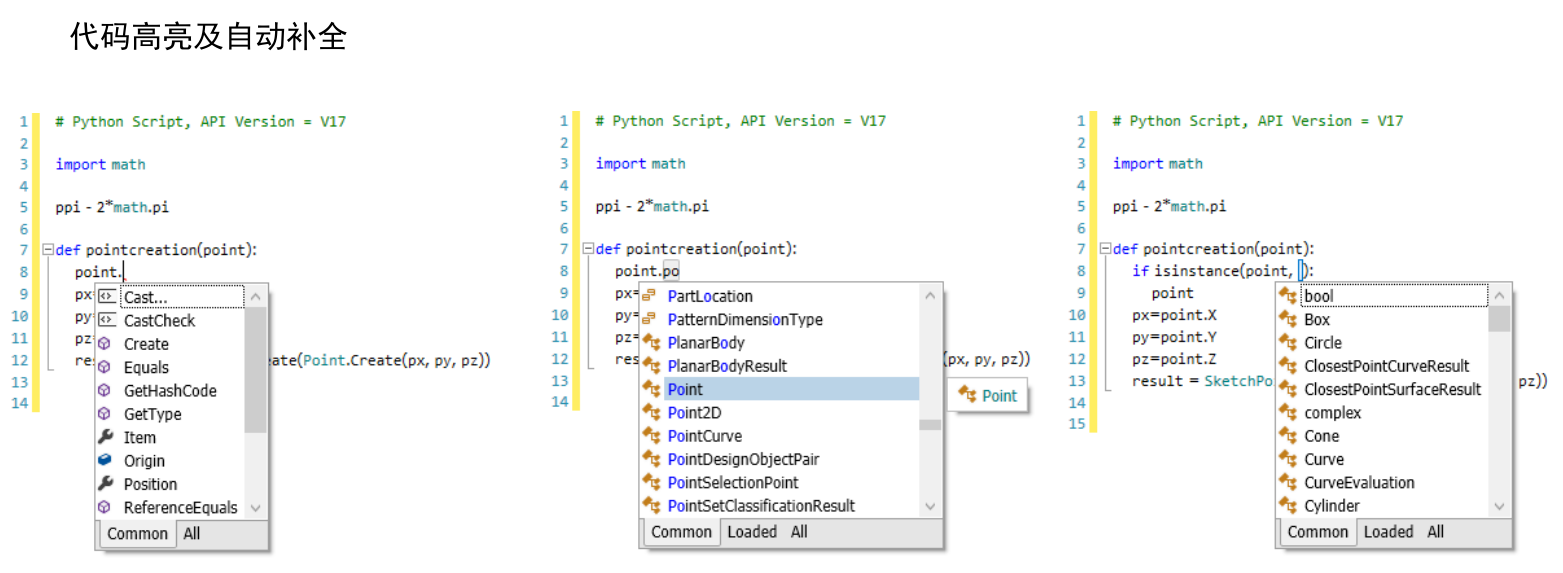1563x573 pixels.
Task: Click the Position wrench property icon
Action: pos(105,484)
